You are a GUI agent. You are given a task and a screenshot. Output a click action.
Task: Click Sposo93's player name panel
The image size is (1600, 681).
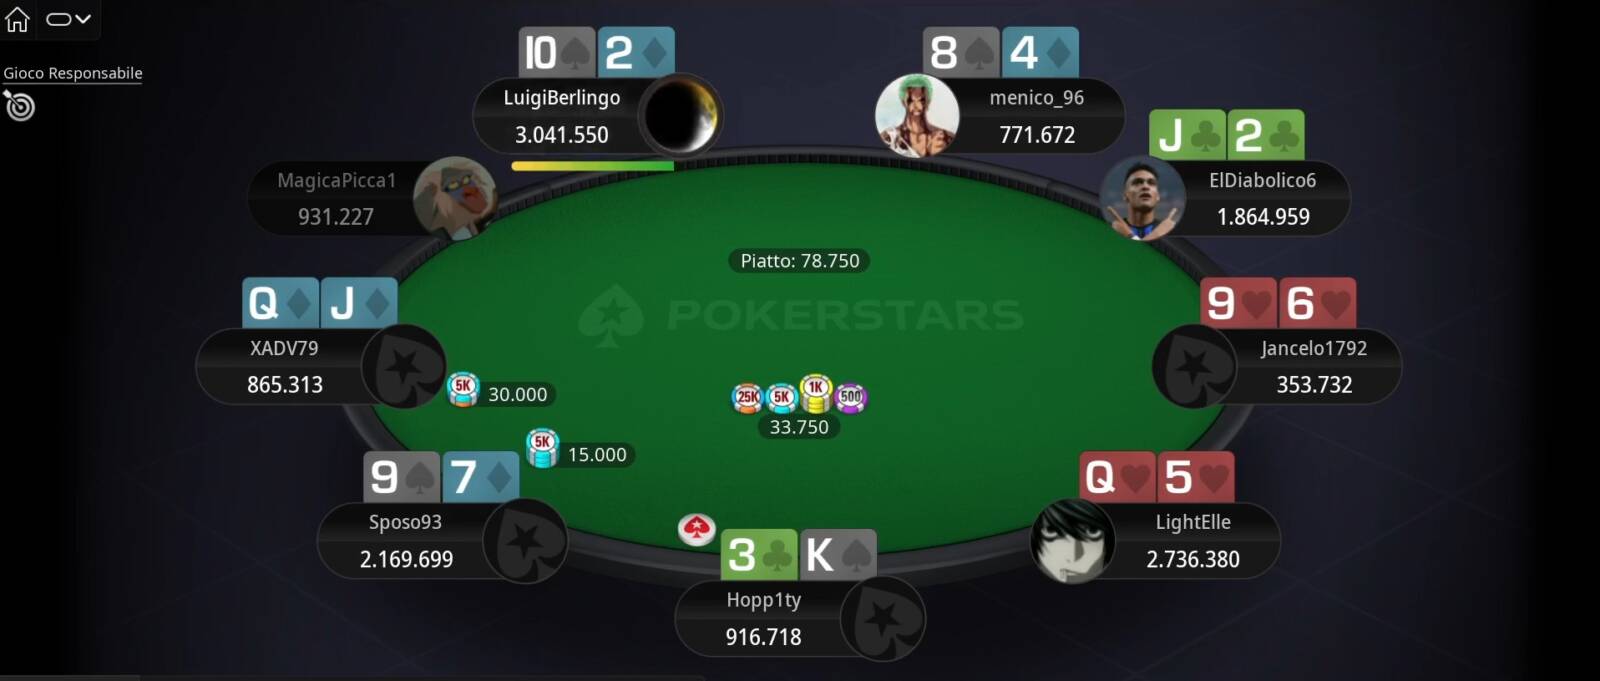pyautogui.click(x=405, y=541)
